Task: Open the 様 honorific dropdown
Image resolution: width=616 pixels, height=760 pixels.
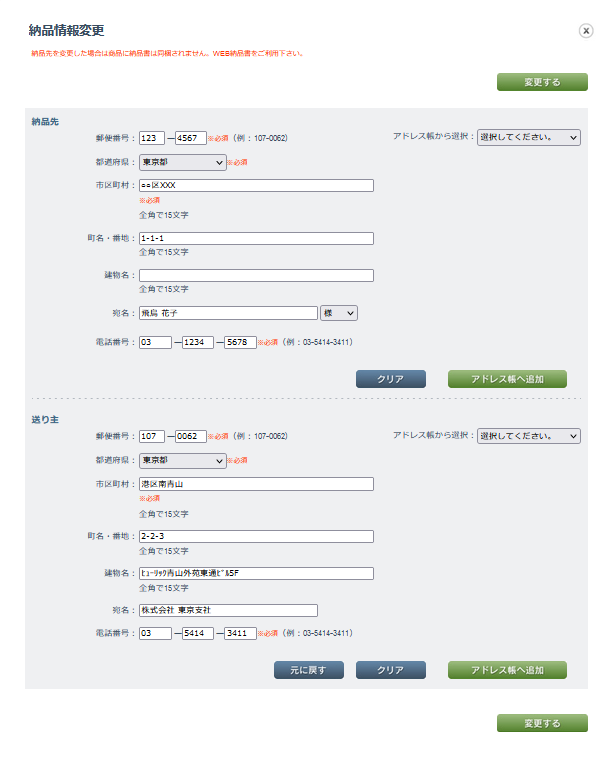Action: [x=339, y=313]
